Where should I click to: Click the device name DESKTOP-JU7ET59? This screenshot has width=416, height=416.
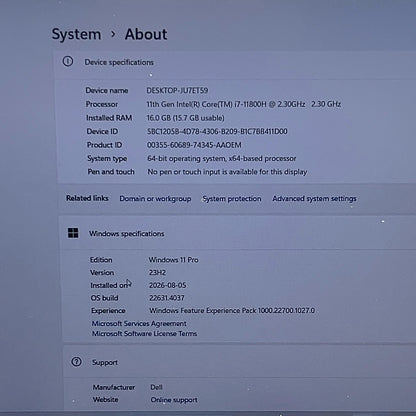click(x=177, y=90)
